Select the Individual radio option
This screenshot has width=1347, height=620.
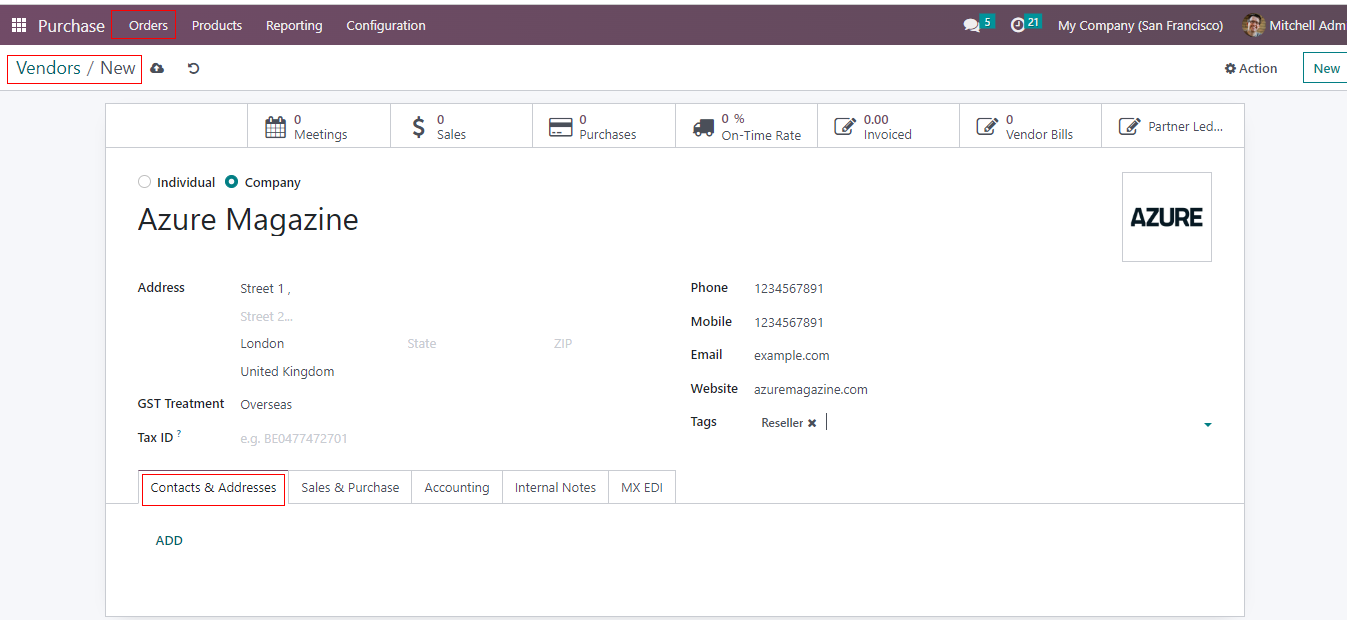[145, 182]
